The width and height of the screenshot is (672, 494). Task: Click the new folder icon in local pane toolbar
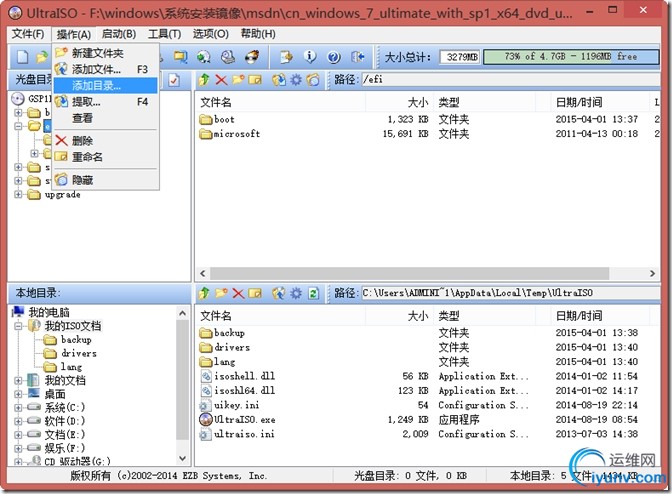pyautogui.click(x=221, y=293)
